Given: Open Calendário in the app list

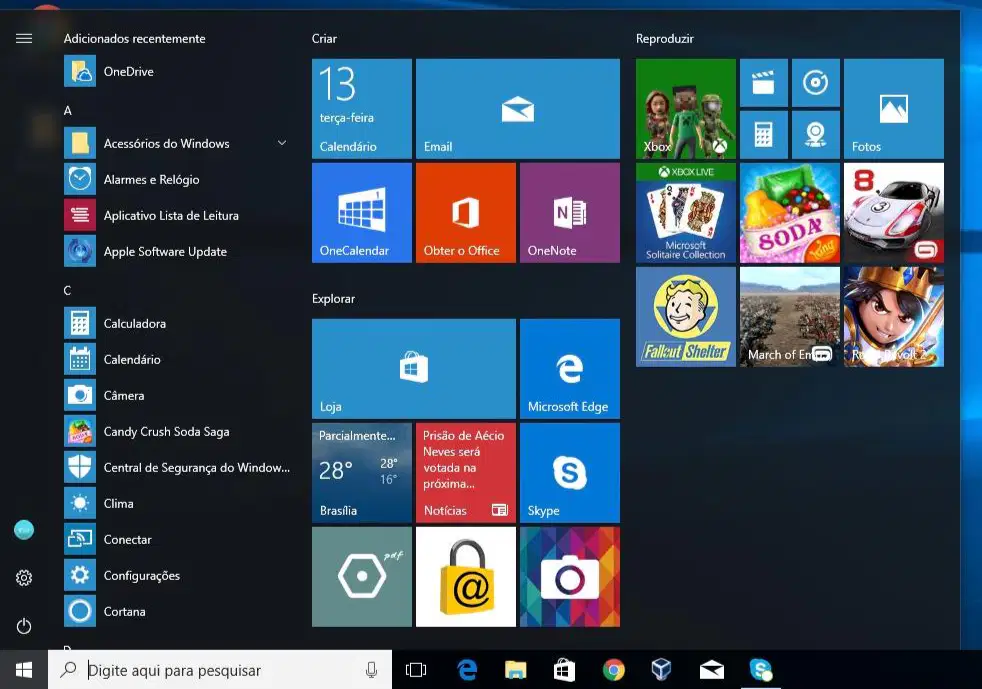Looking at the screenshot, I should (177, 360).
